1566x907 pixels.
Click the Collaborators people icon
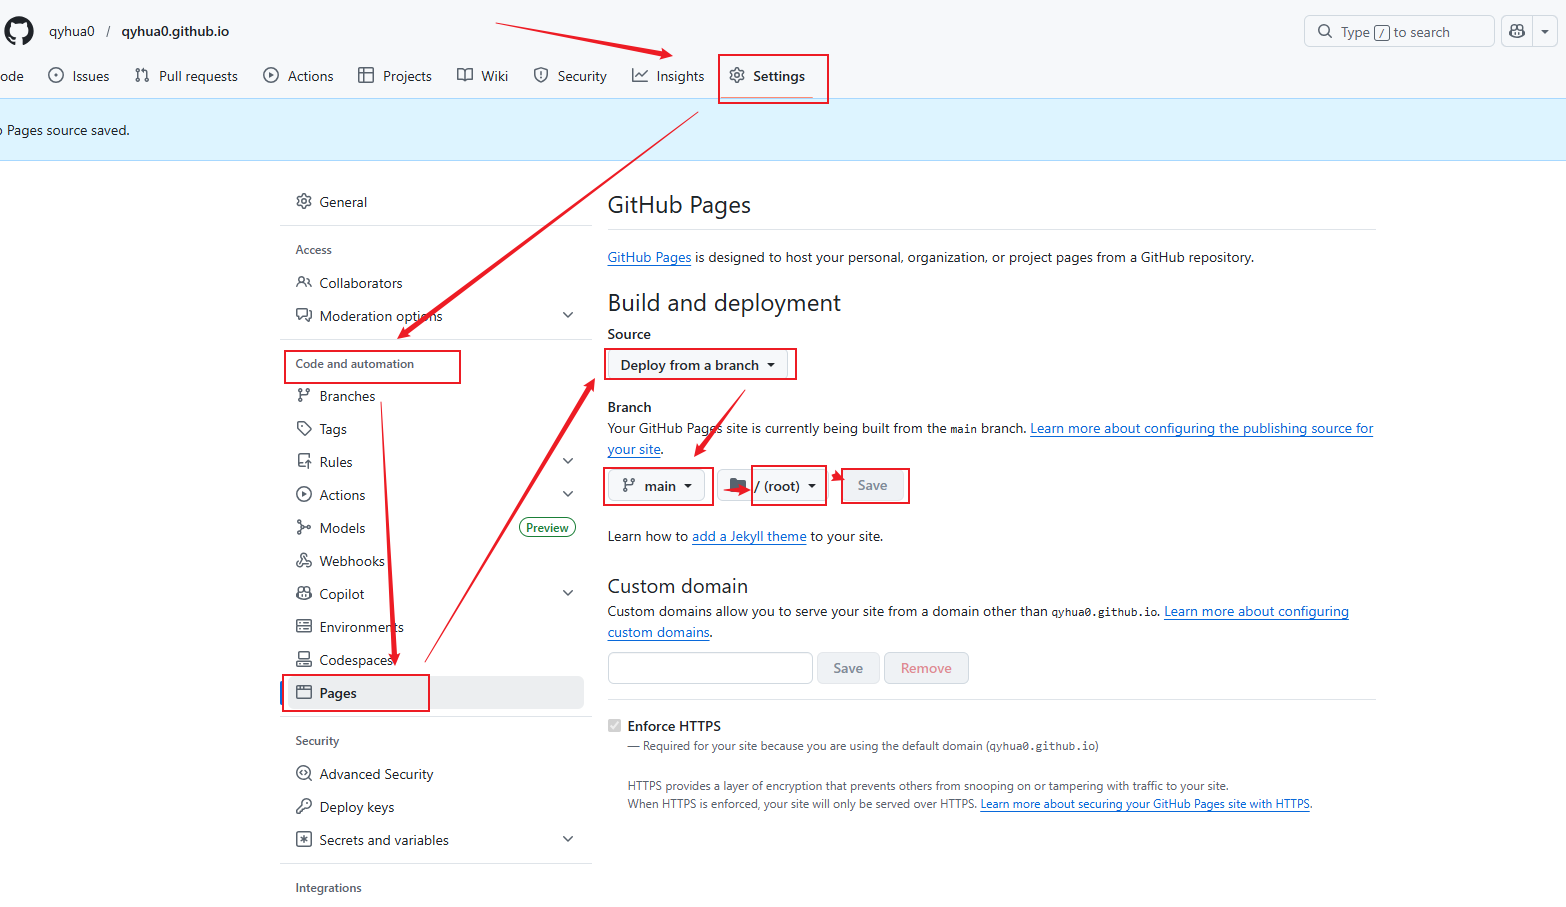304,283
